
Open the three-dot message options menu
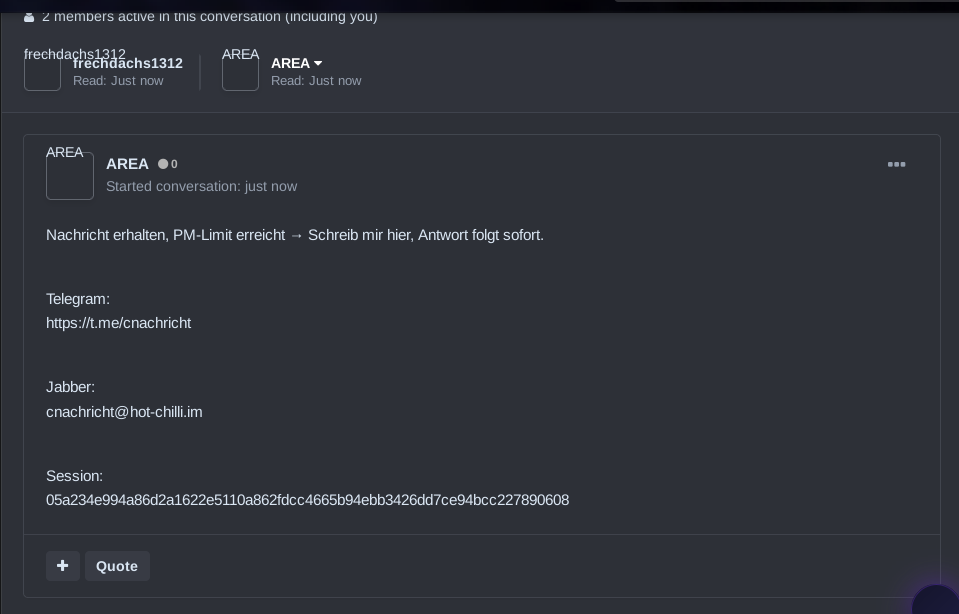(x=896, y=165)
